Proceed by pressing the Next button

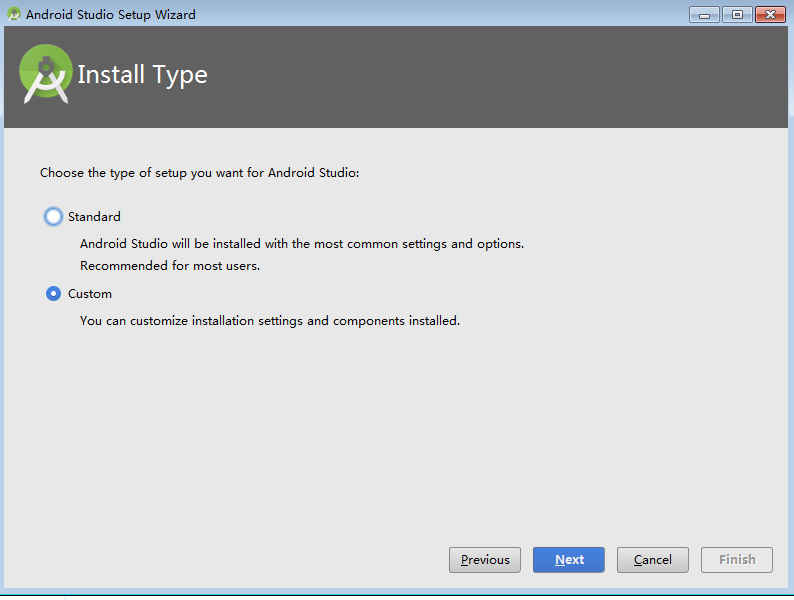point(569,560)
